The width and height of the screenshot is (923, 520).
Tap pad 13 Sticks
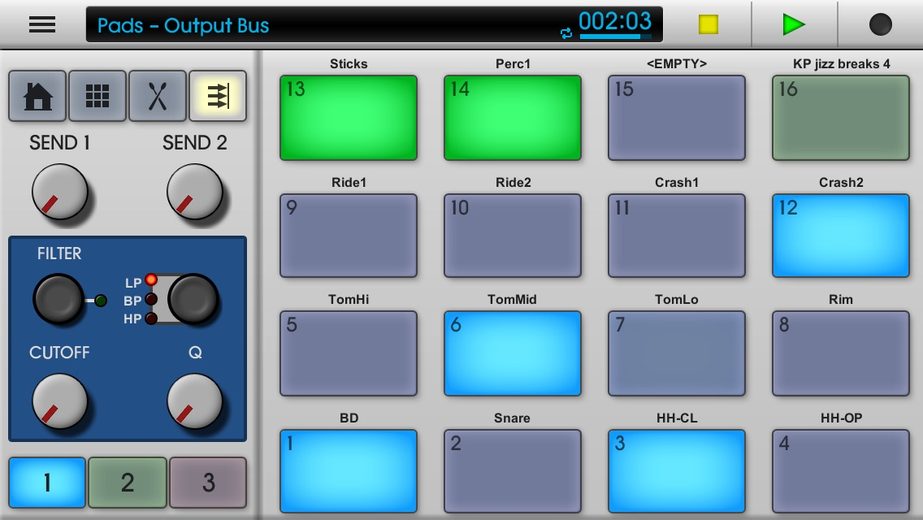[348, 118]
